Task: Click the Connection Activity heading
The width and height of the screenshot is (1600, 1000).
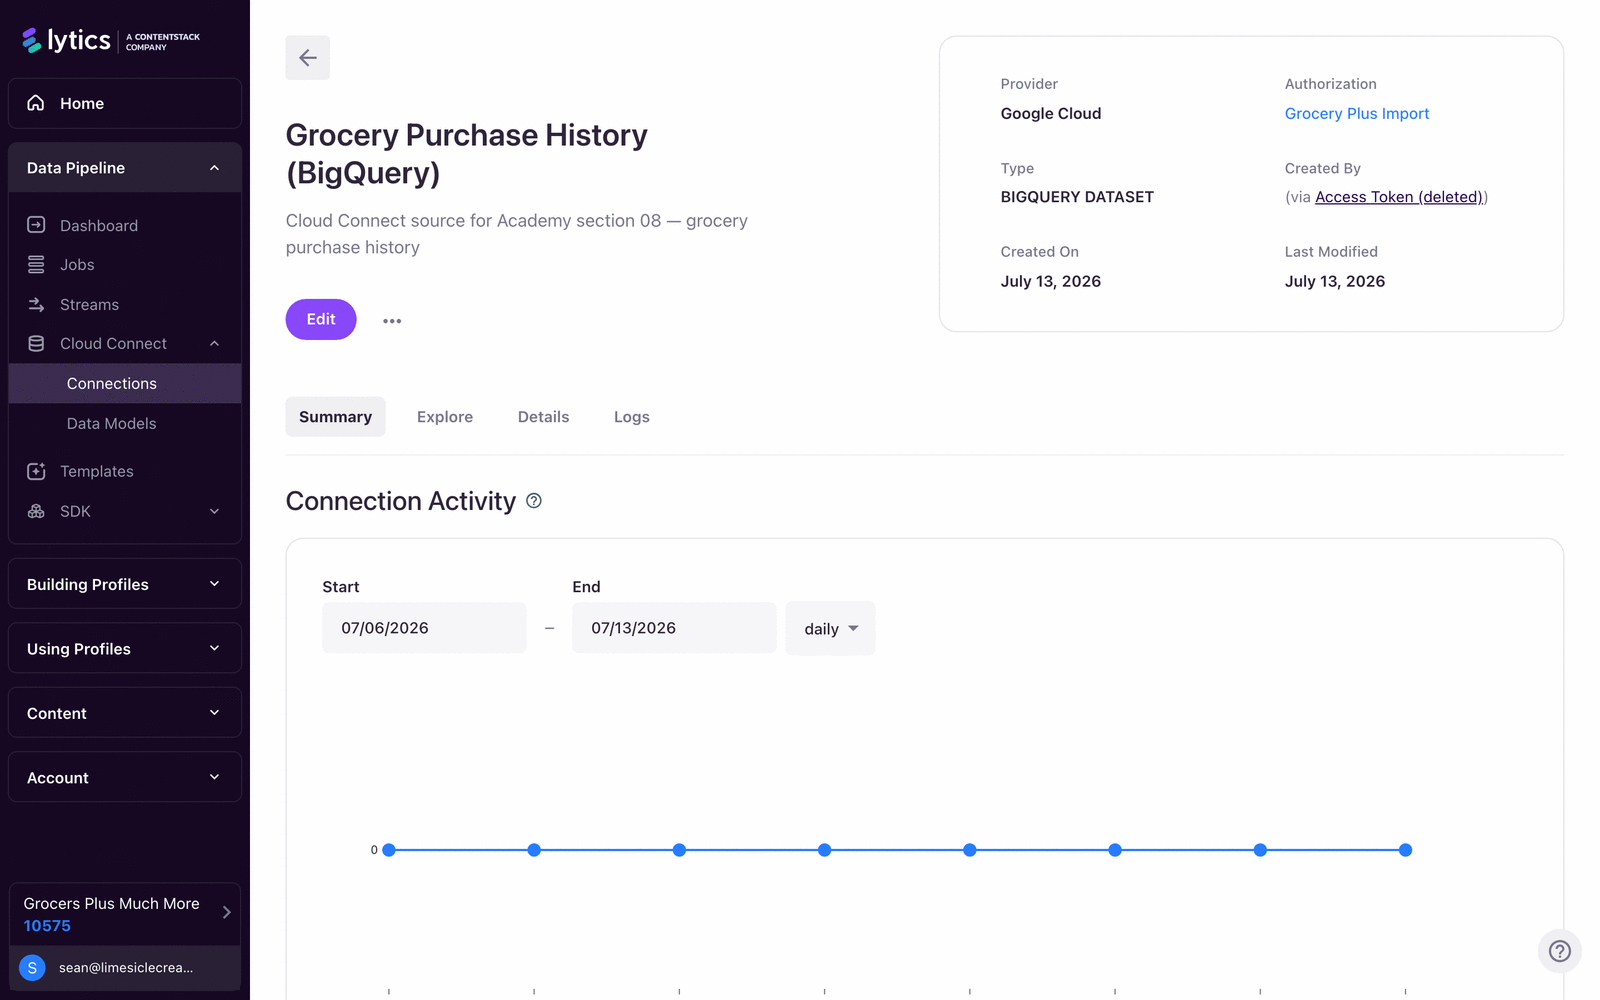Action: pyautogui.click(x=401, y=501)
